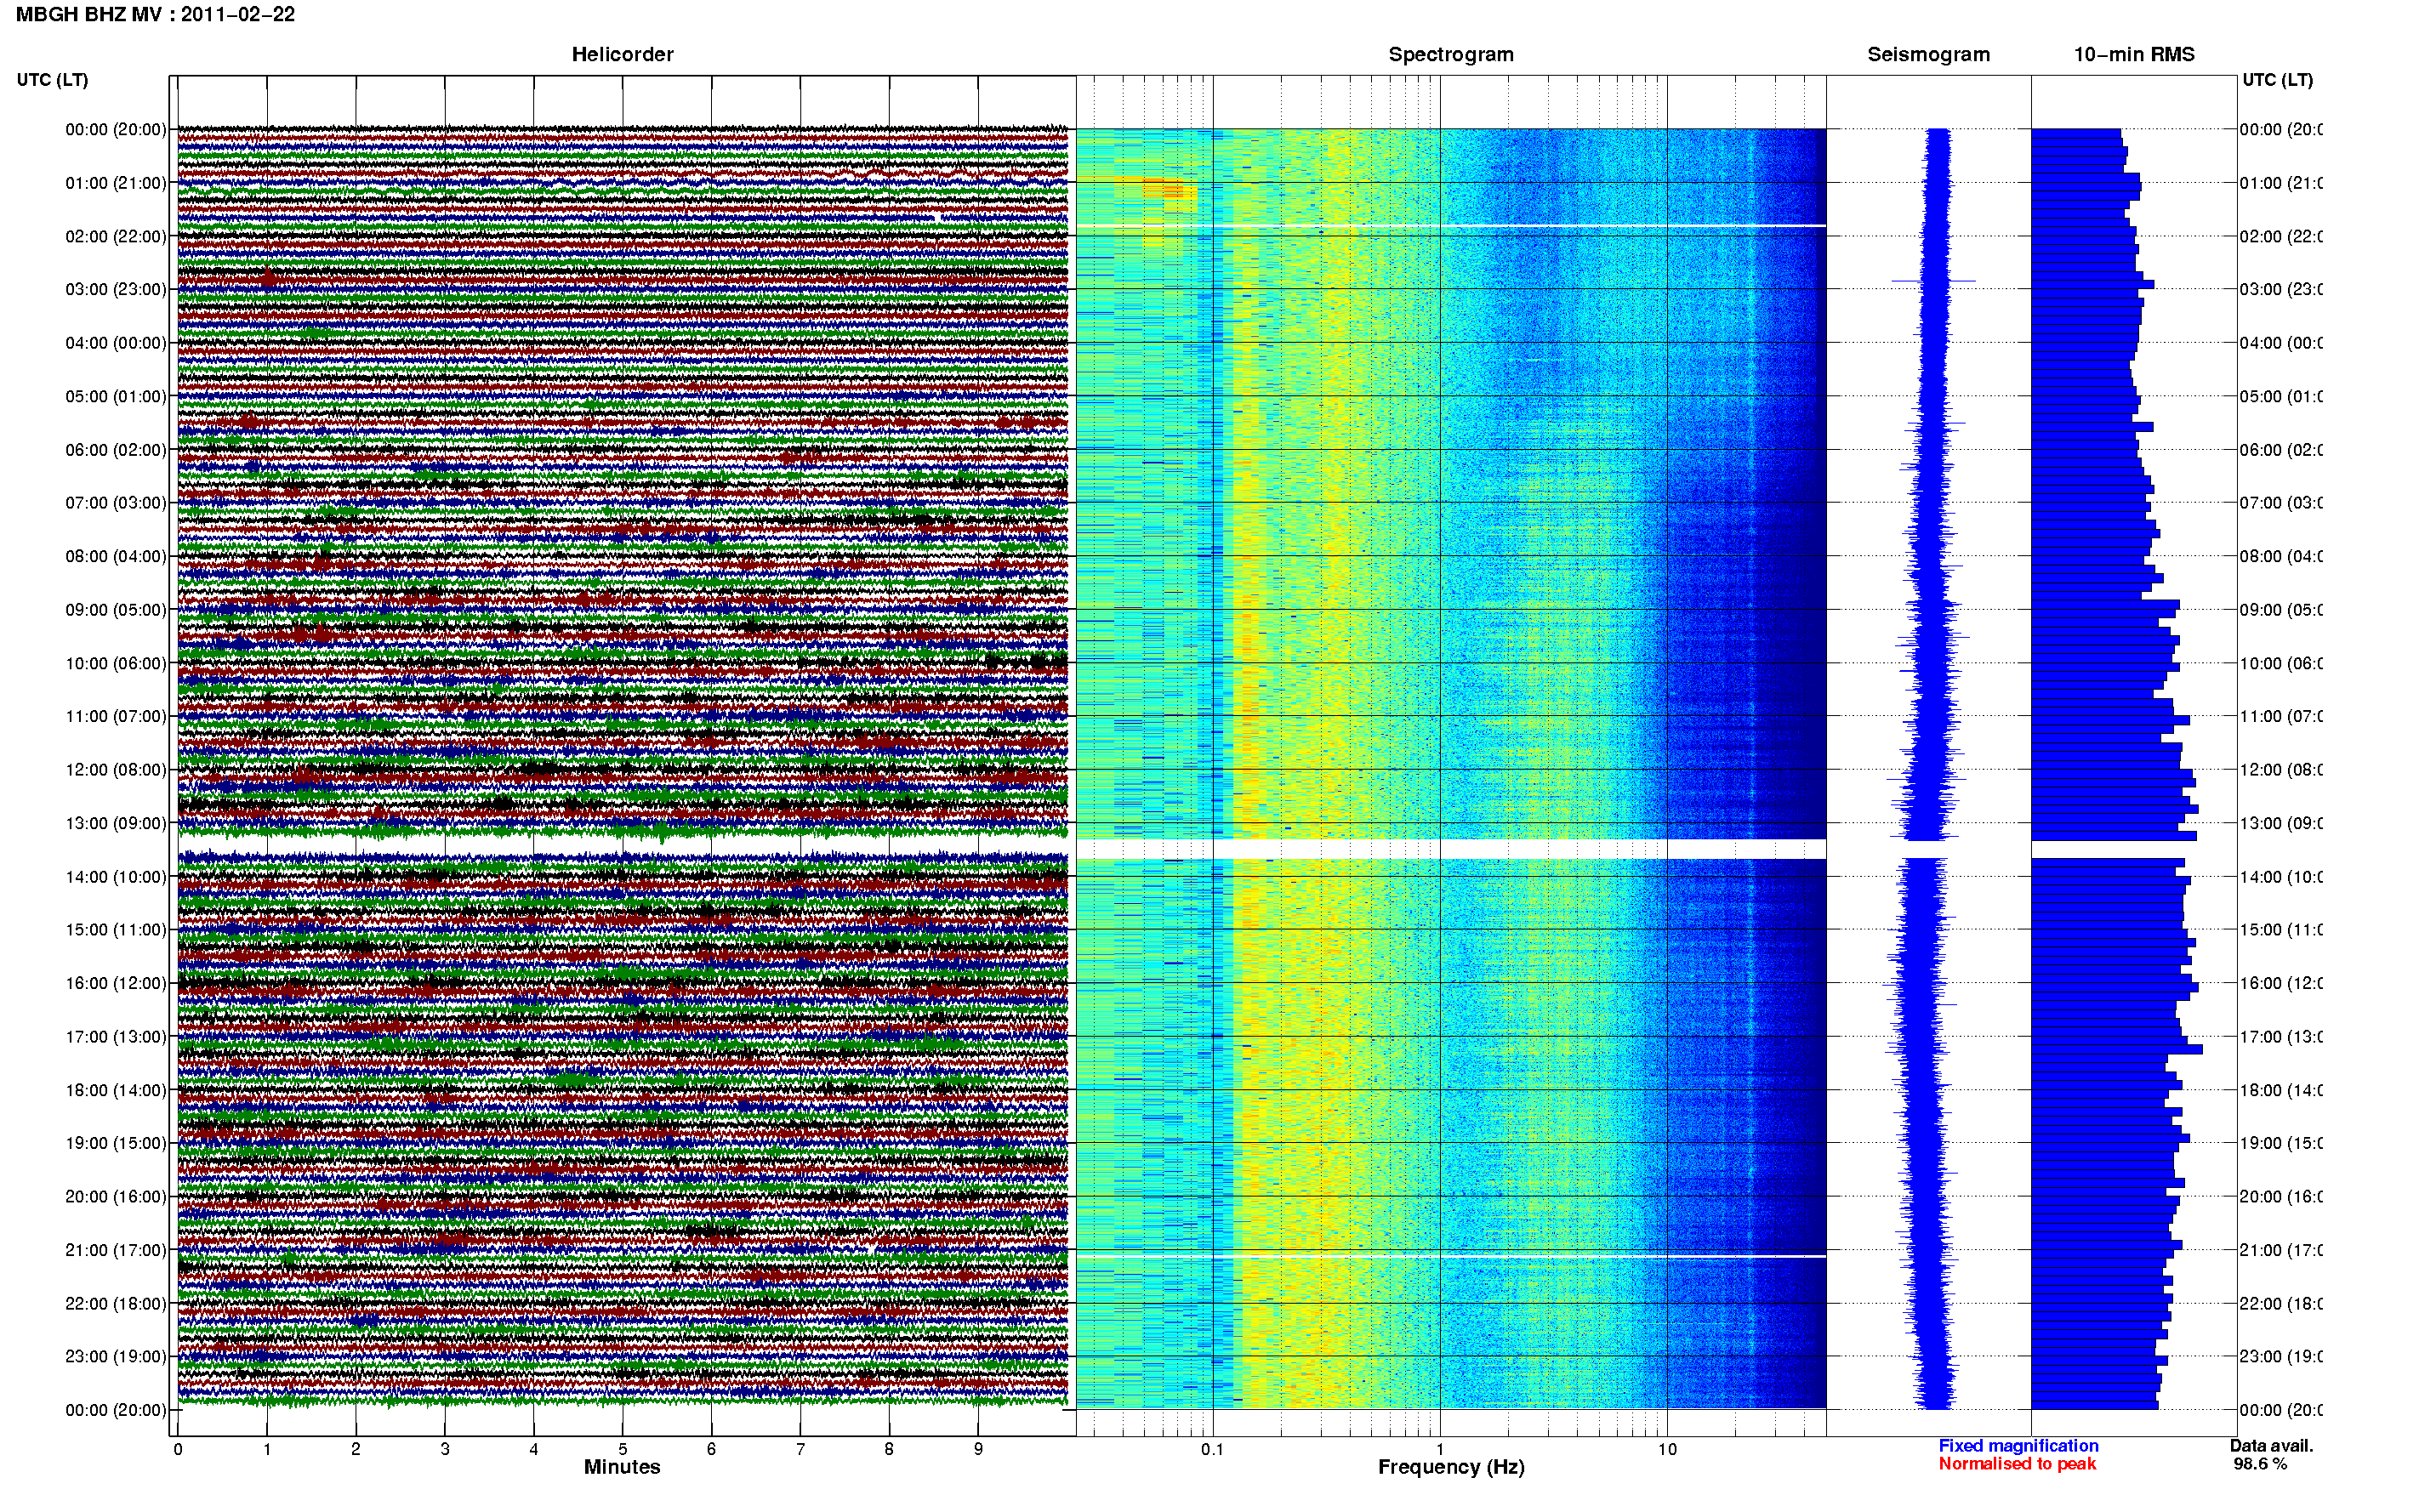Click the '23:00 (19:00)' left time label
The height and width of the screenshot is (1512, 2419).
tap(116, 1357)
